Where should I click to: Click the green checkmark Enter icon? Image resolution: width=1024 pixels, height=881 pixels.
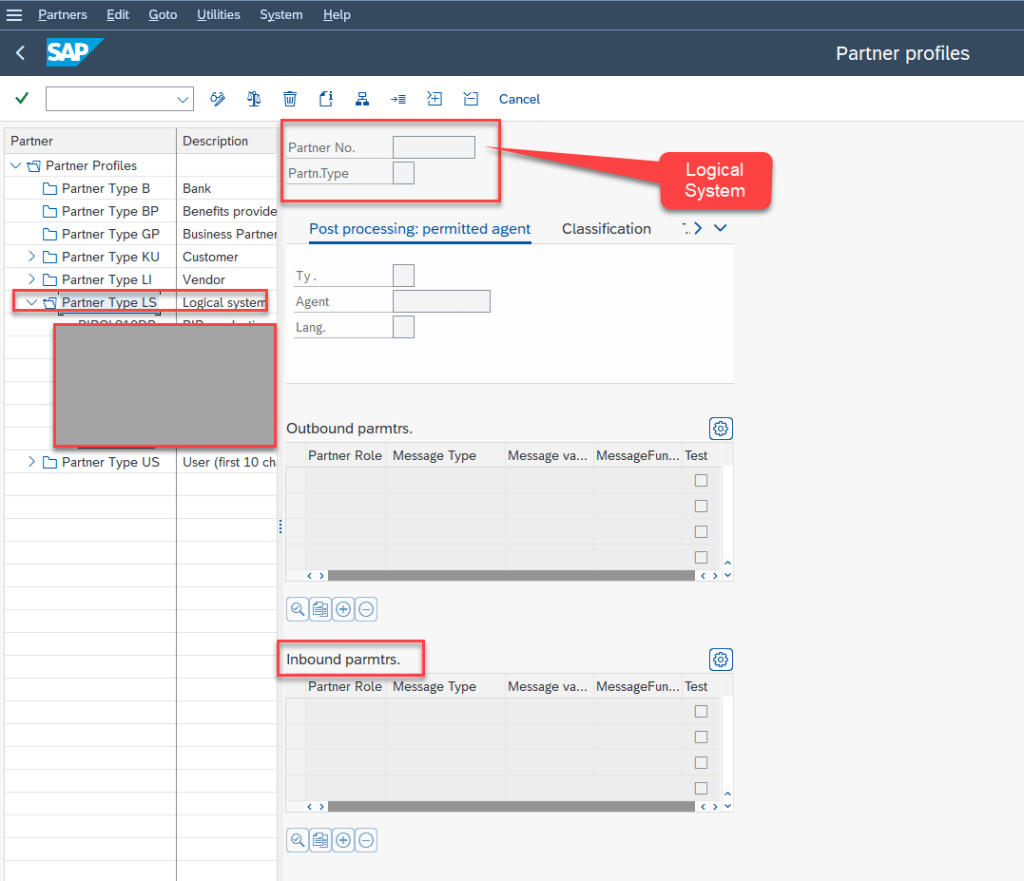(21, 98)
